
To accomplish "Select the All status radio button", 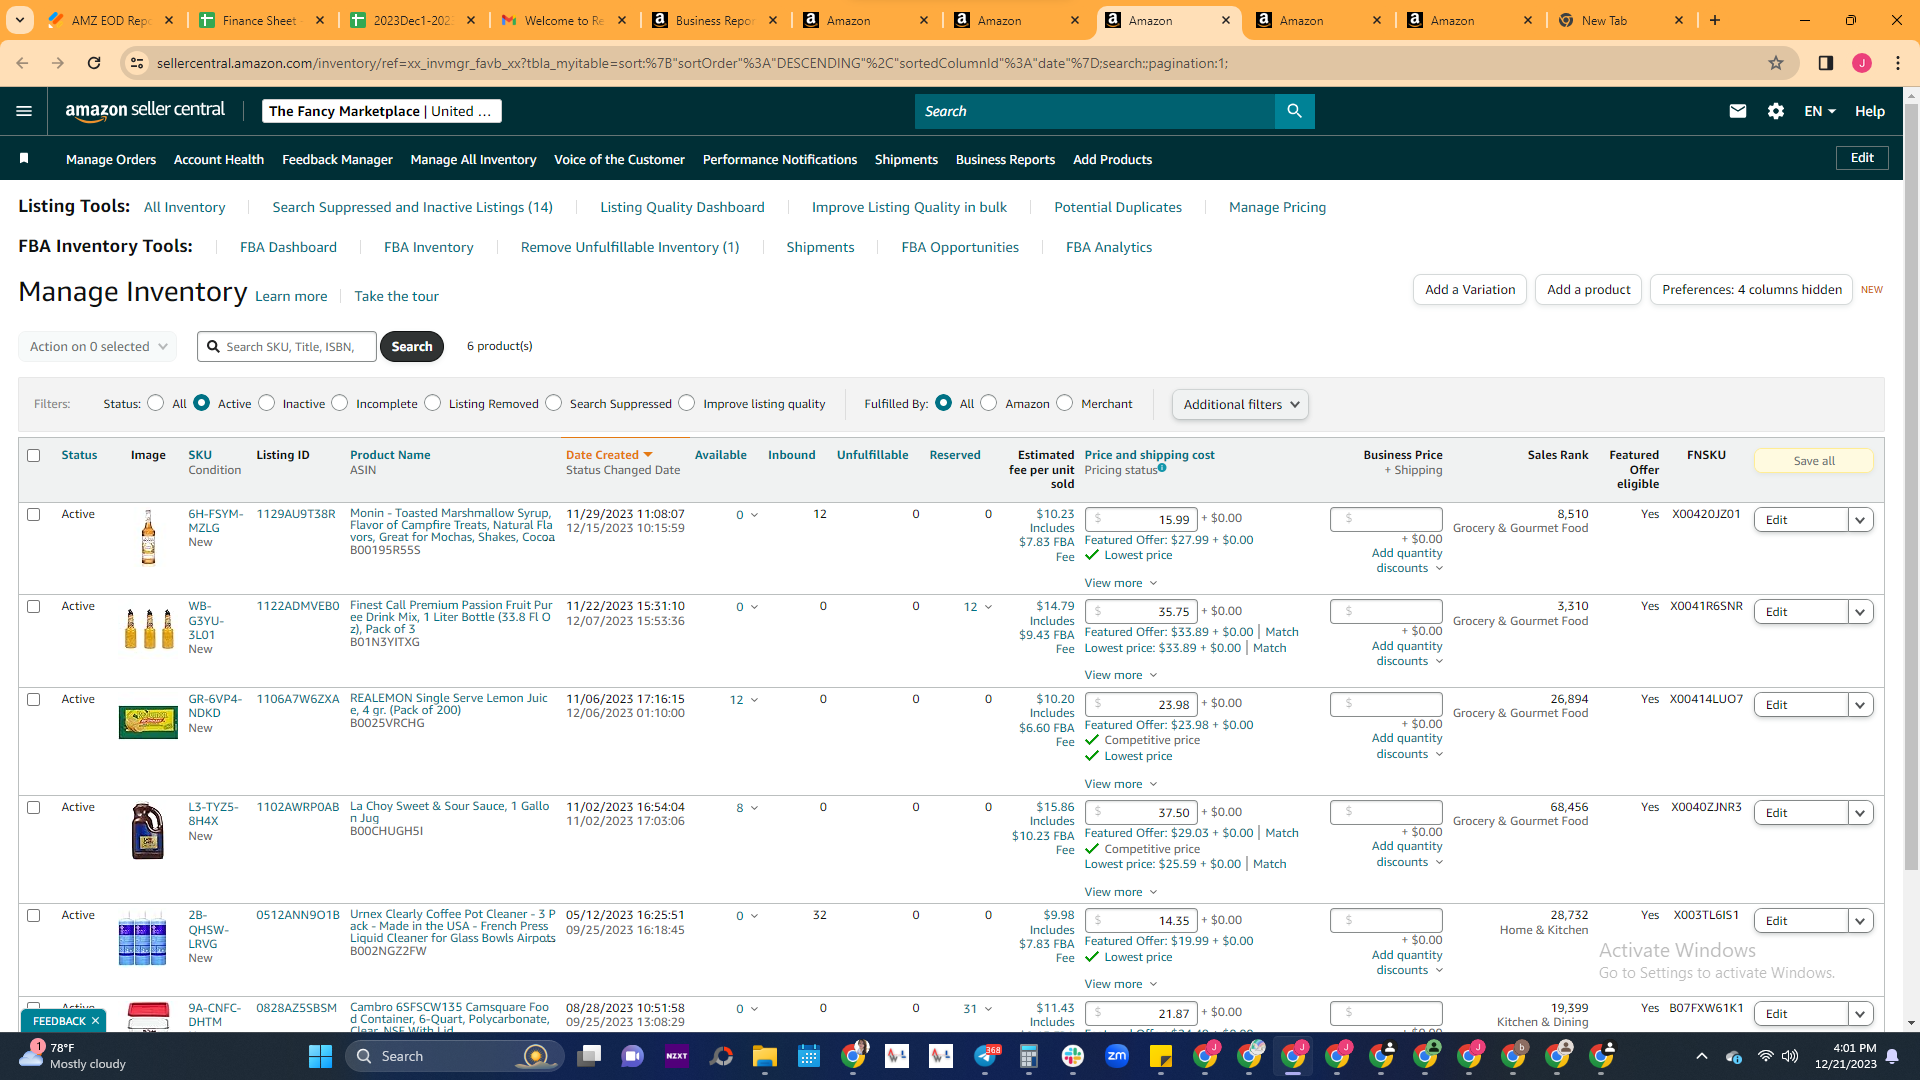I will click(x=155, y=403).
